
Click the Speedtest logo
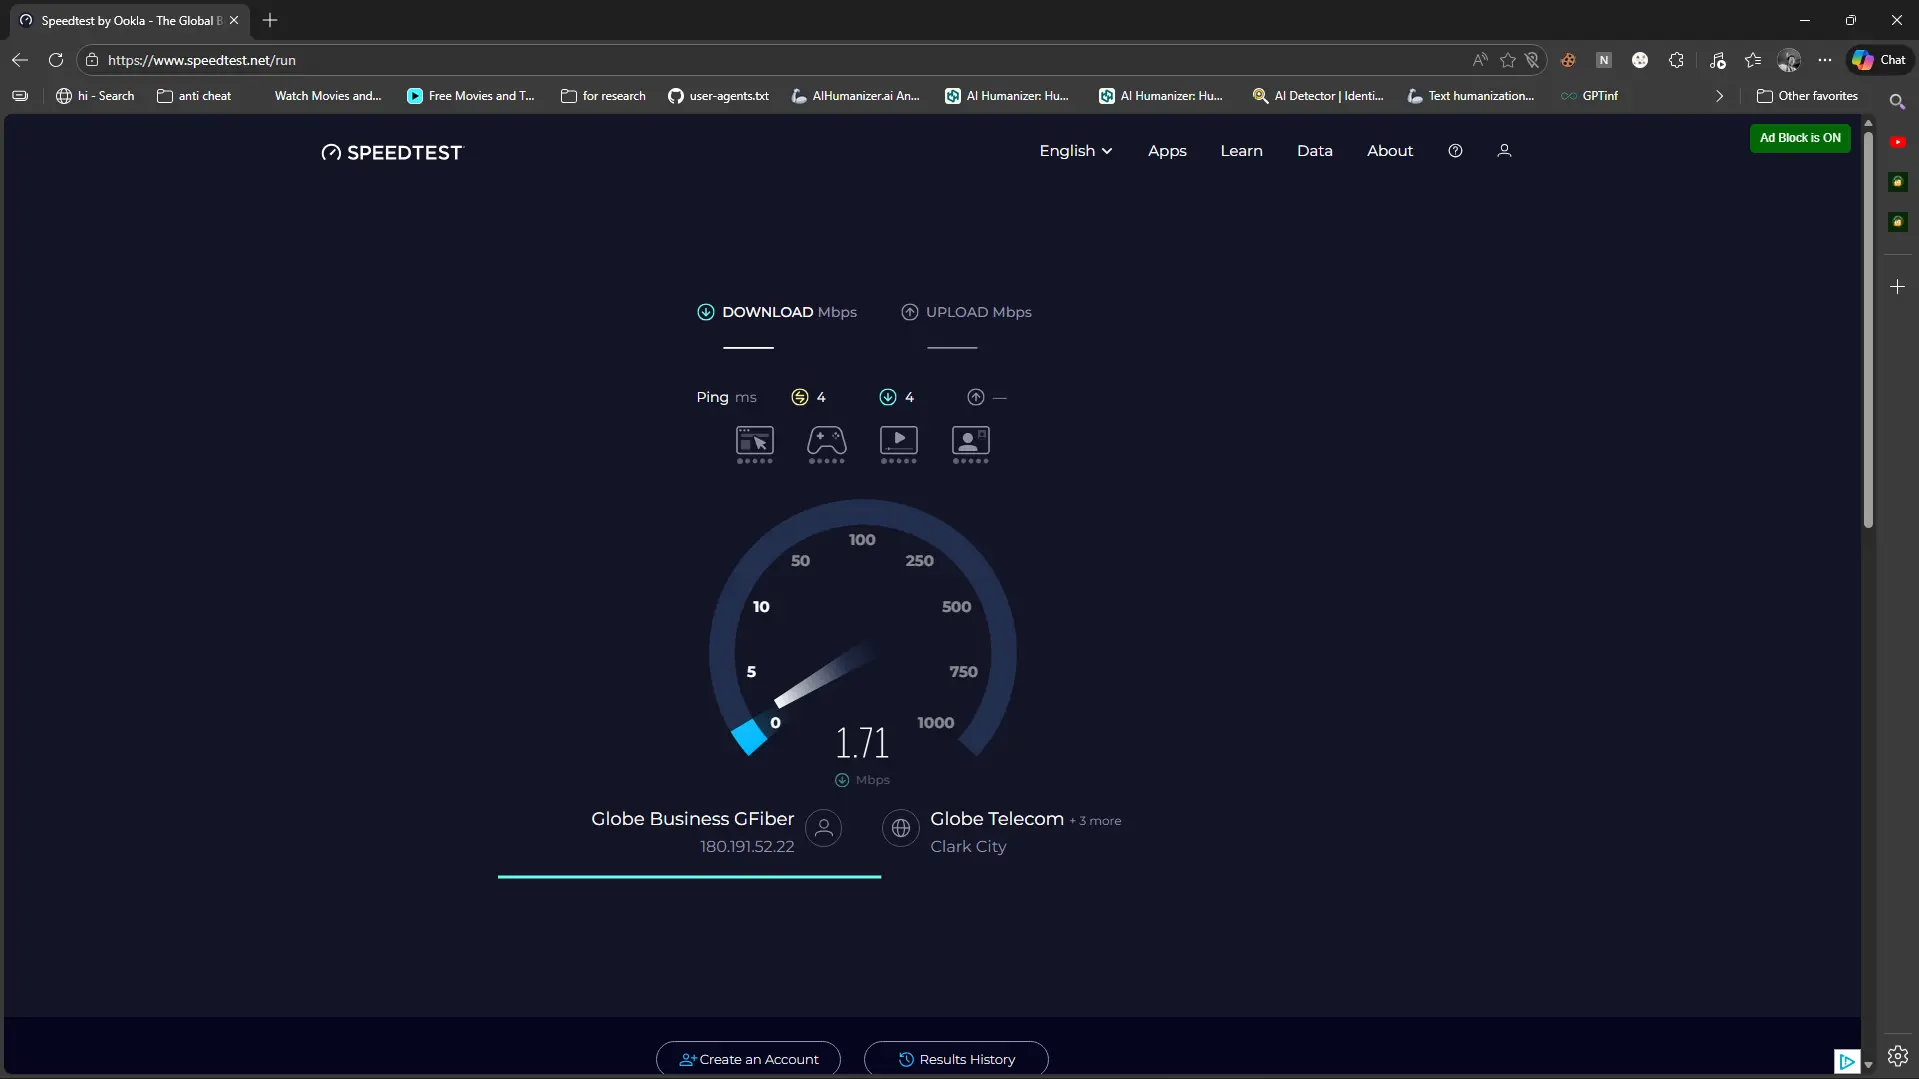tap(392, 152)
